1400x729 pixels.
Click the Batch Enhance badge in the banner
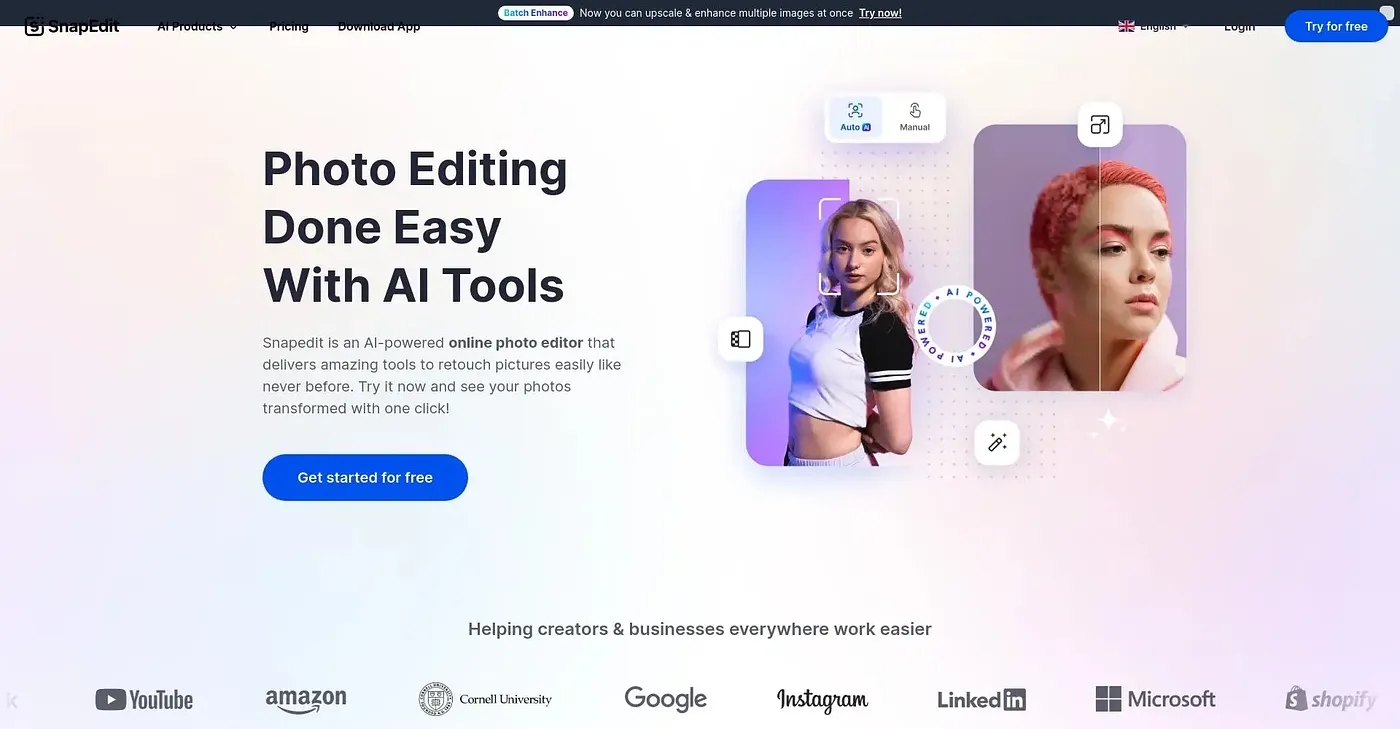point(536,13)
